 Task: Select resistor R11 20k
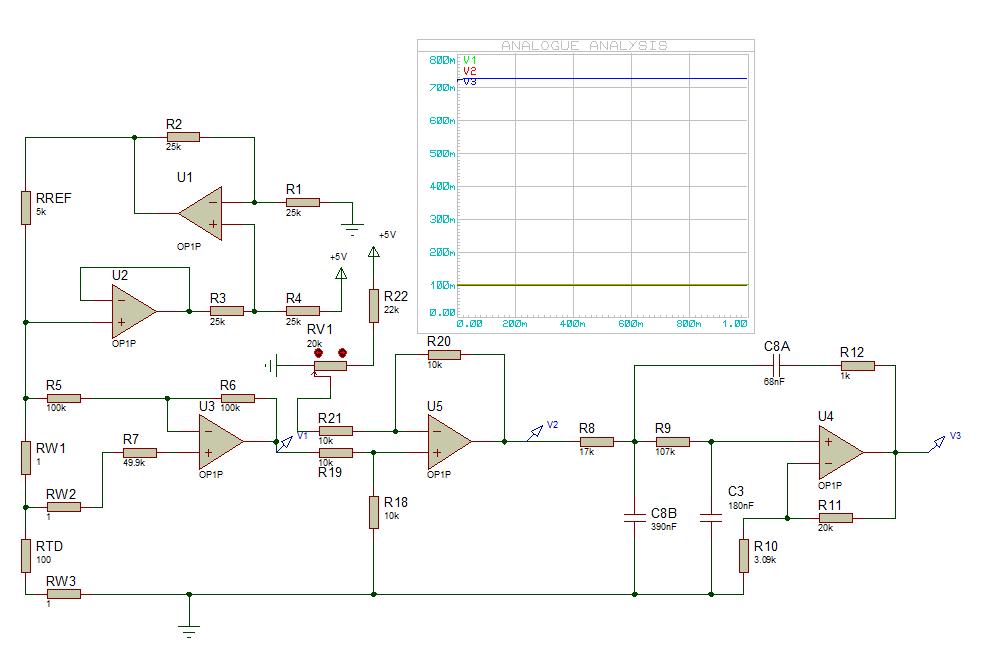pyautogui.click(x=835, y=518)
